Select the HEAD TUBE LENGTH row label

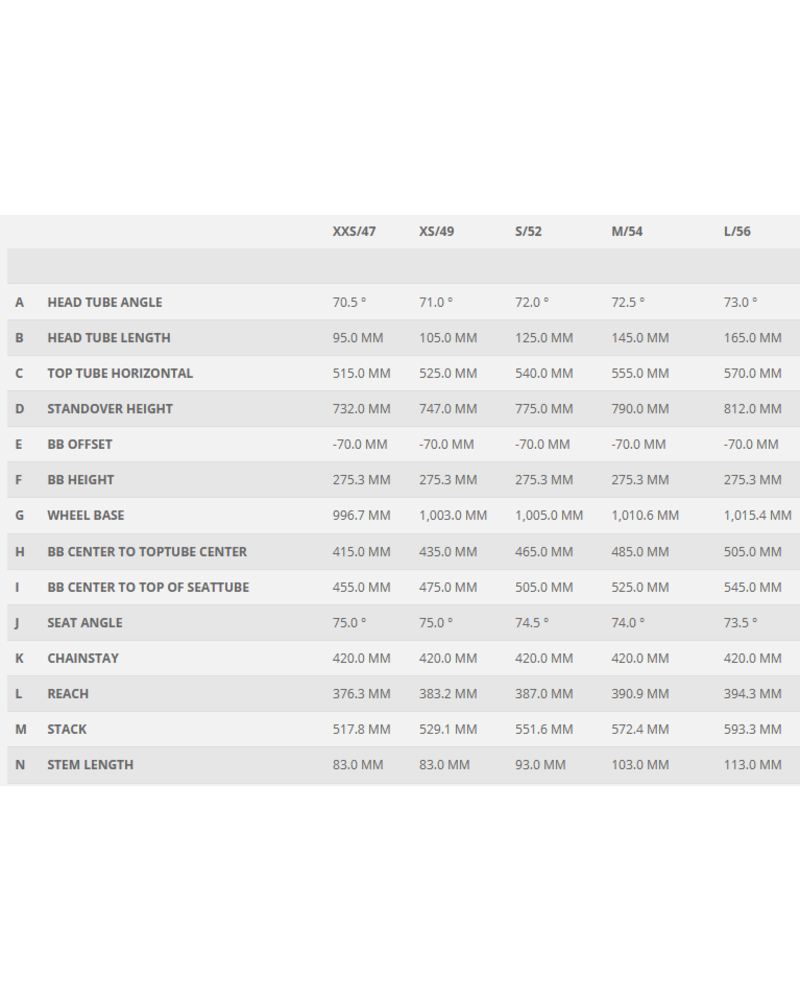click(108, 338)
